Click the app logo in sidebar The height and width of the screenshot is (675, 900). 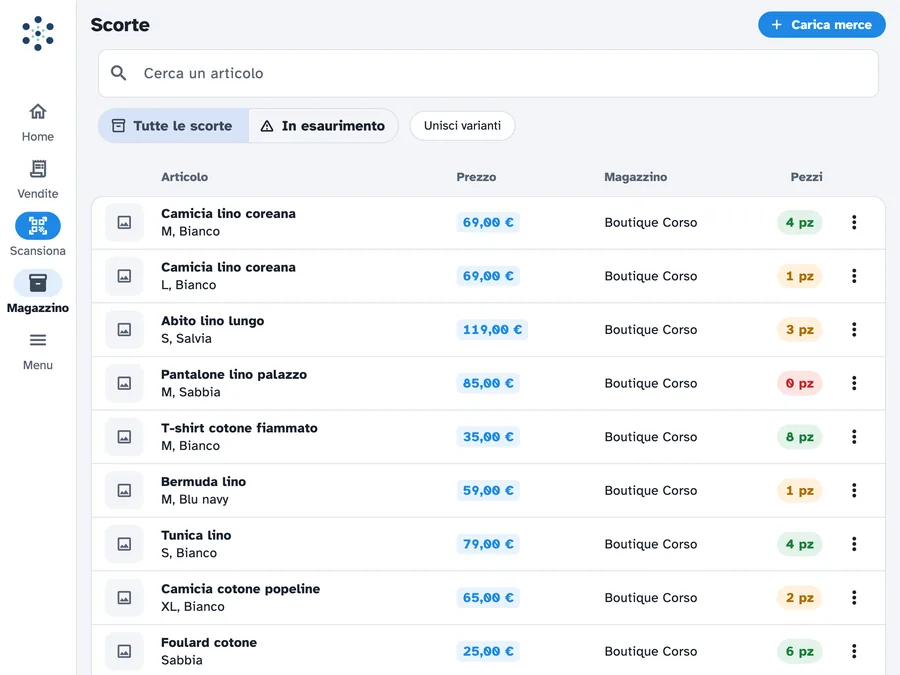[x=38, y=33]
